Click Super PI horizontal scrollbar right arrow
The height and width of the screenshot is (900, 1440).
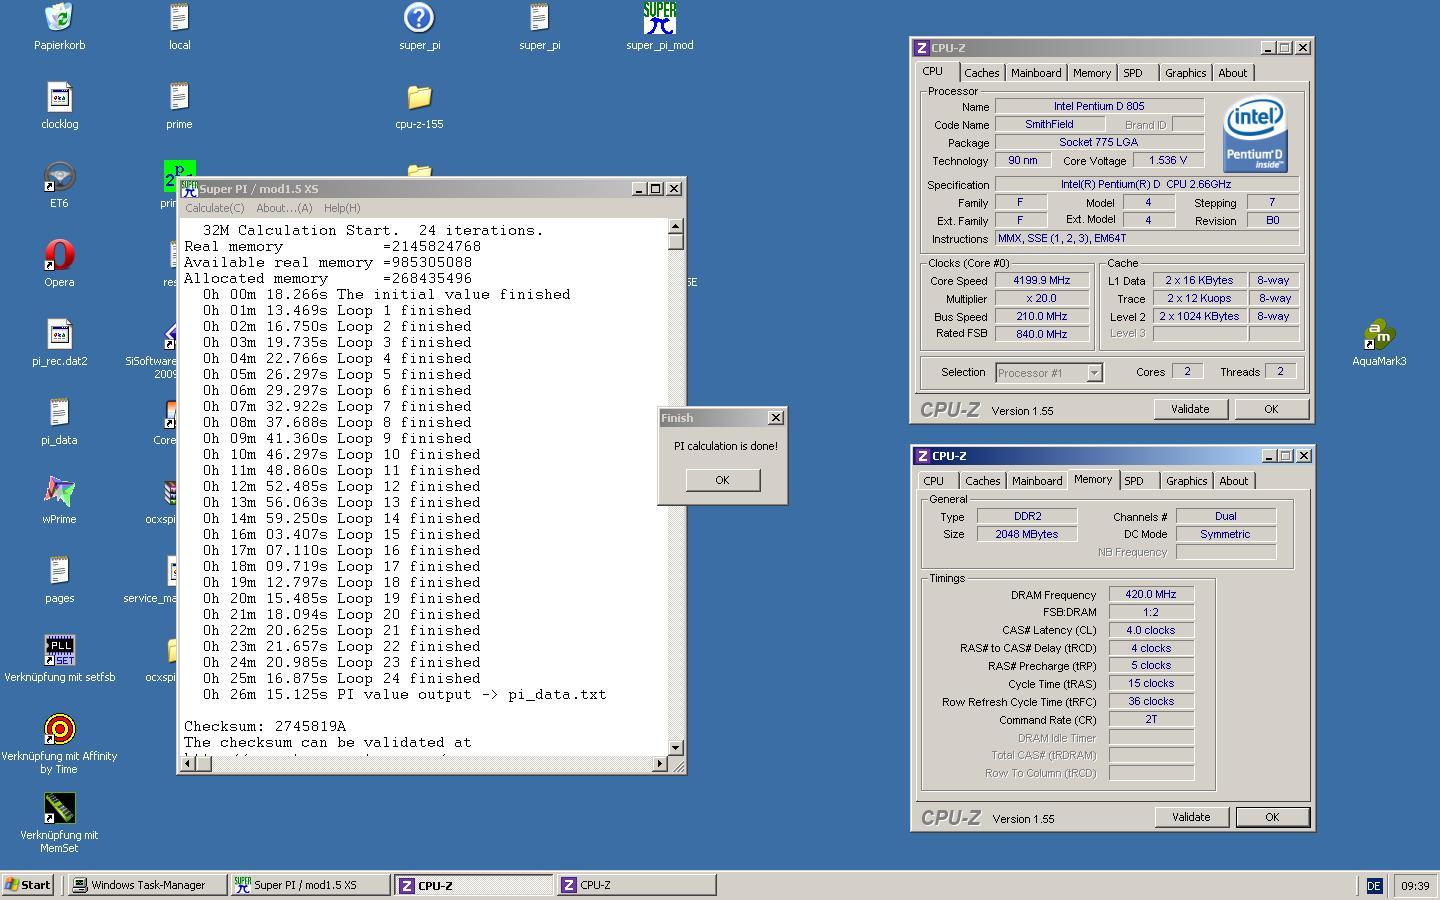[659, 764]
